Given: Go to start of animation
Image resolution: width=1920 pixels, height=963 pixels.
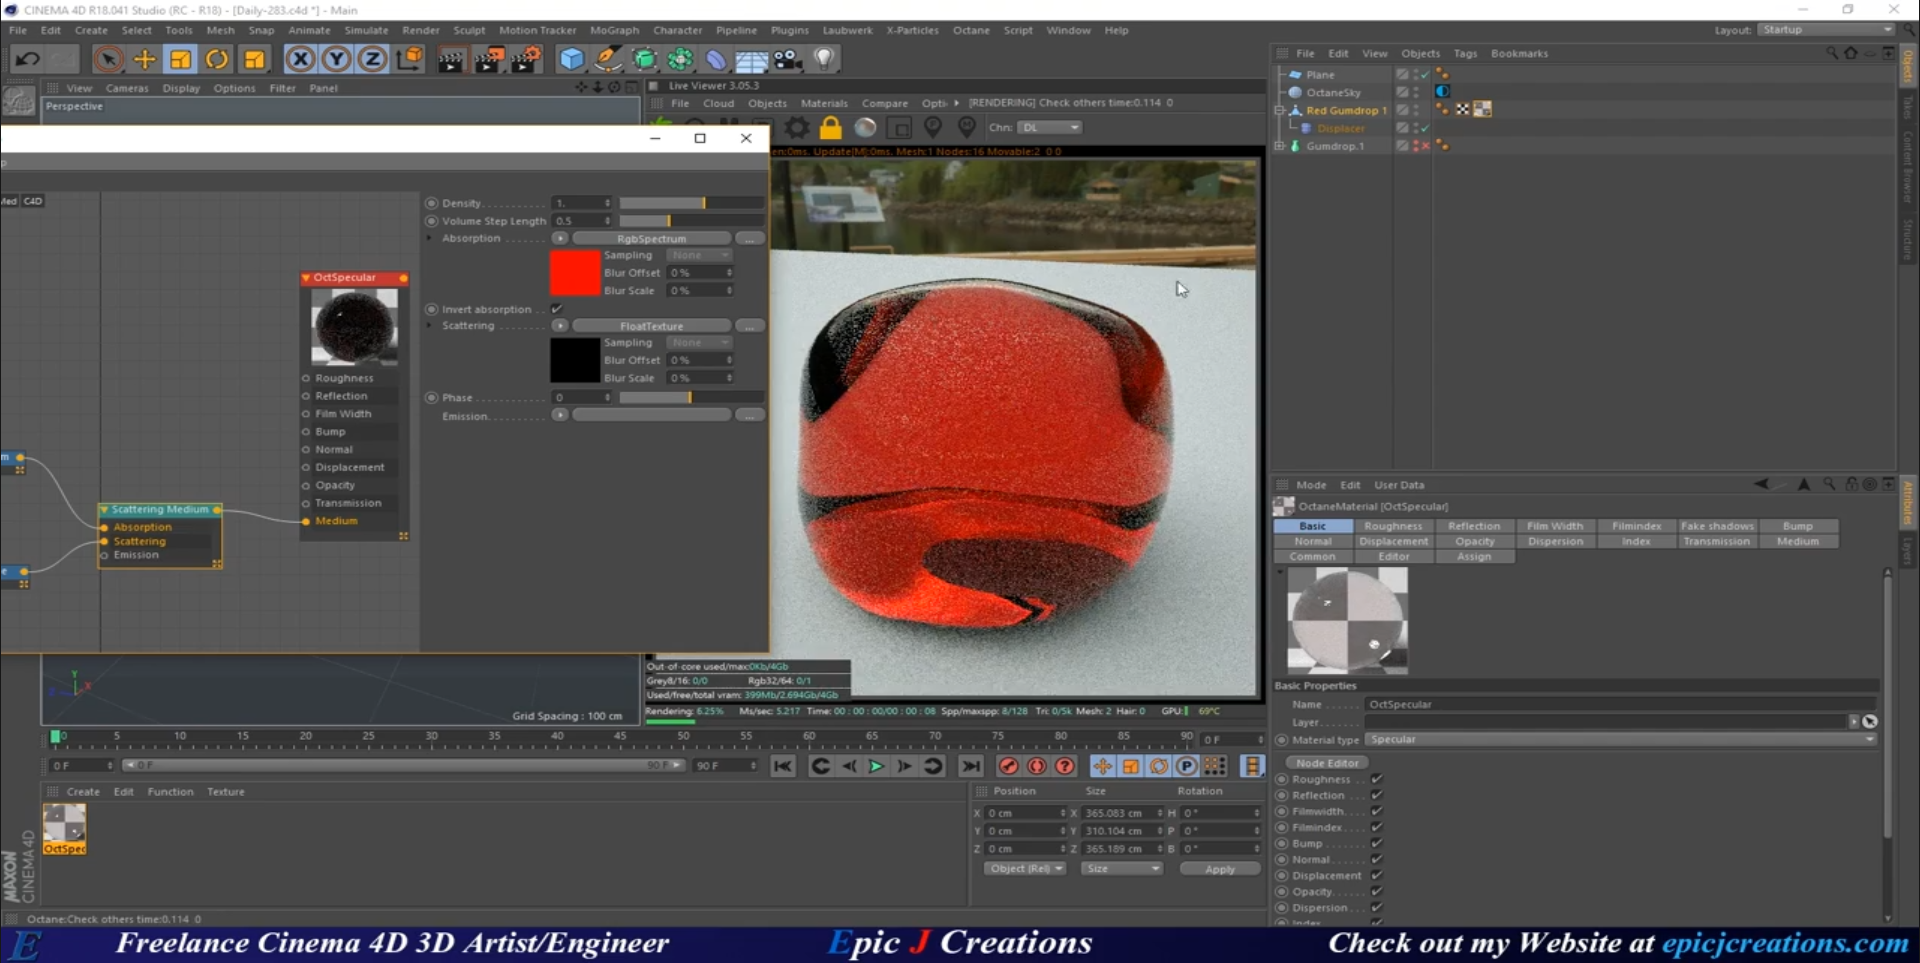Looking at the screenshot, I should click(783, 766).
